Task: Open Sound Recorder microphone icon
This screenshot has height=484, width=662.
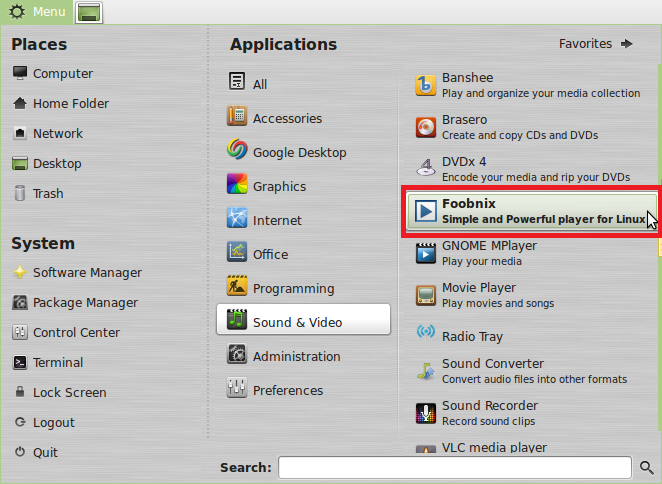Action: (x=426, y=413)
